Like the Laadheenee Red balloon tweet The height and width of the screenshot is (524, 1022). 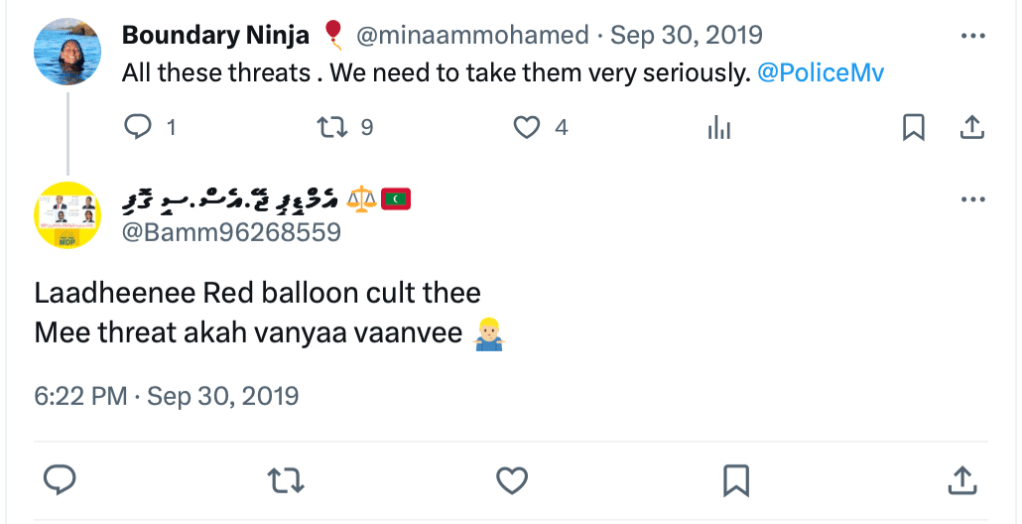(x=512, y=480)
